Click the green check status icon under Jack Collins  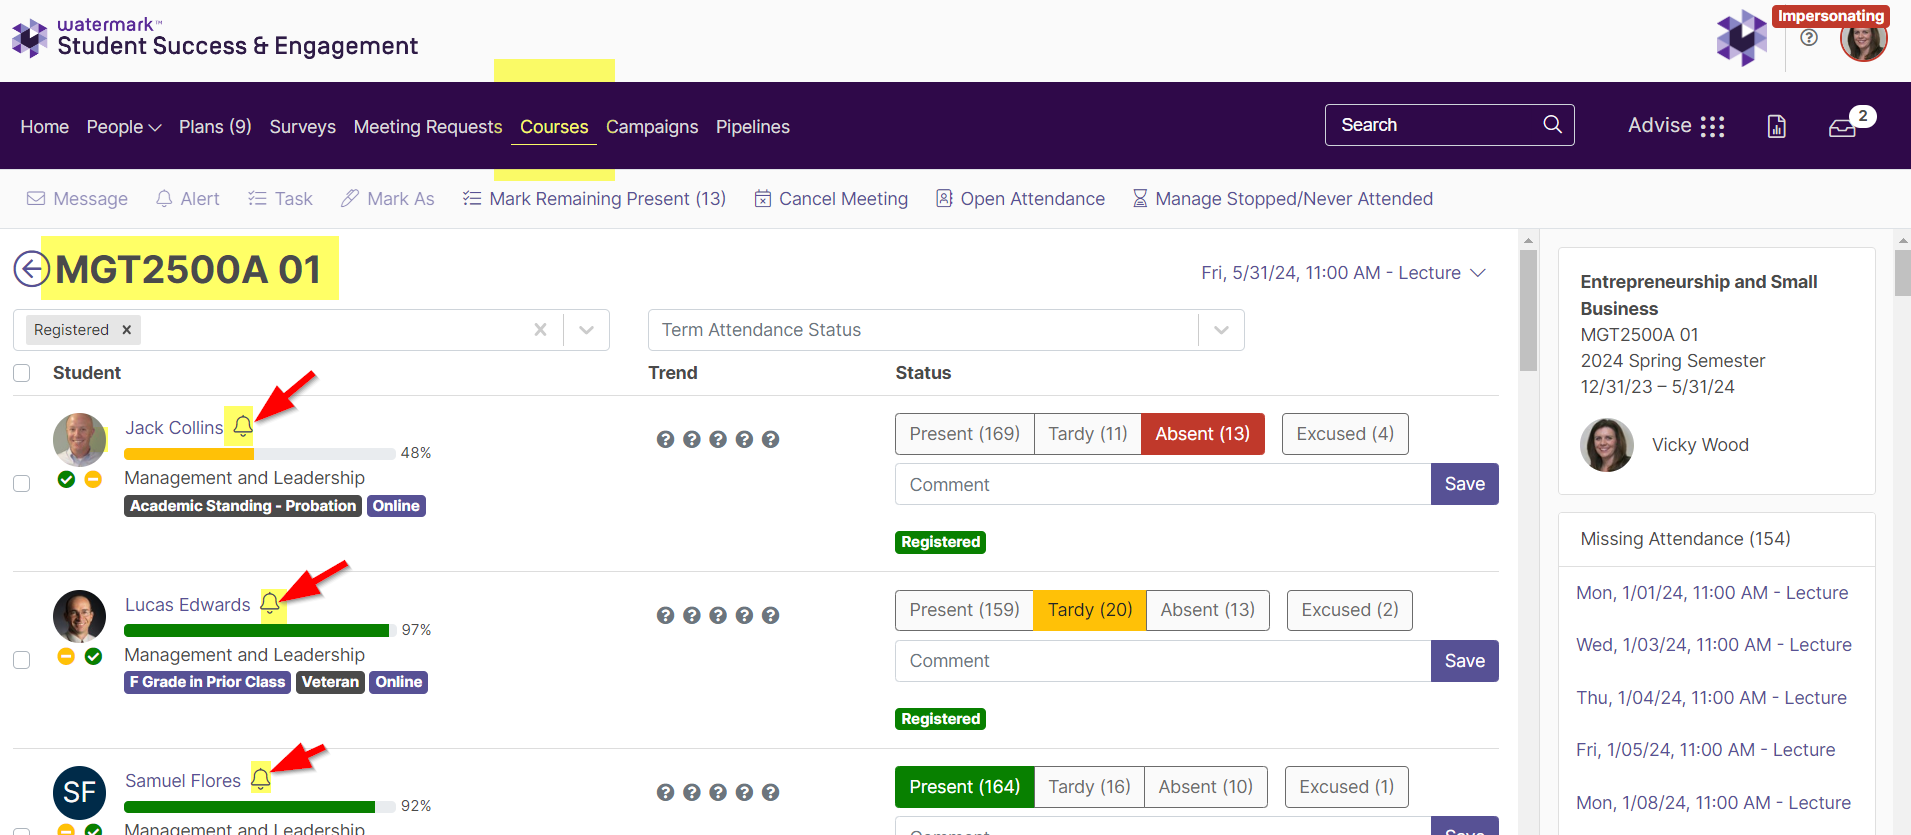pos(66,479)
